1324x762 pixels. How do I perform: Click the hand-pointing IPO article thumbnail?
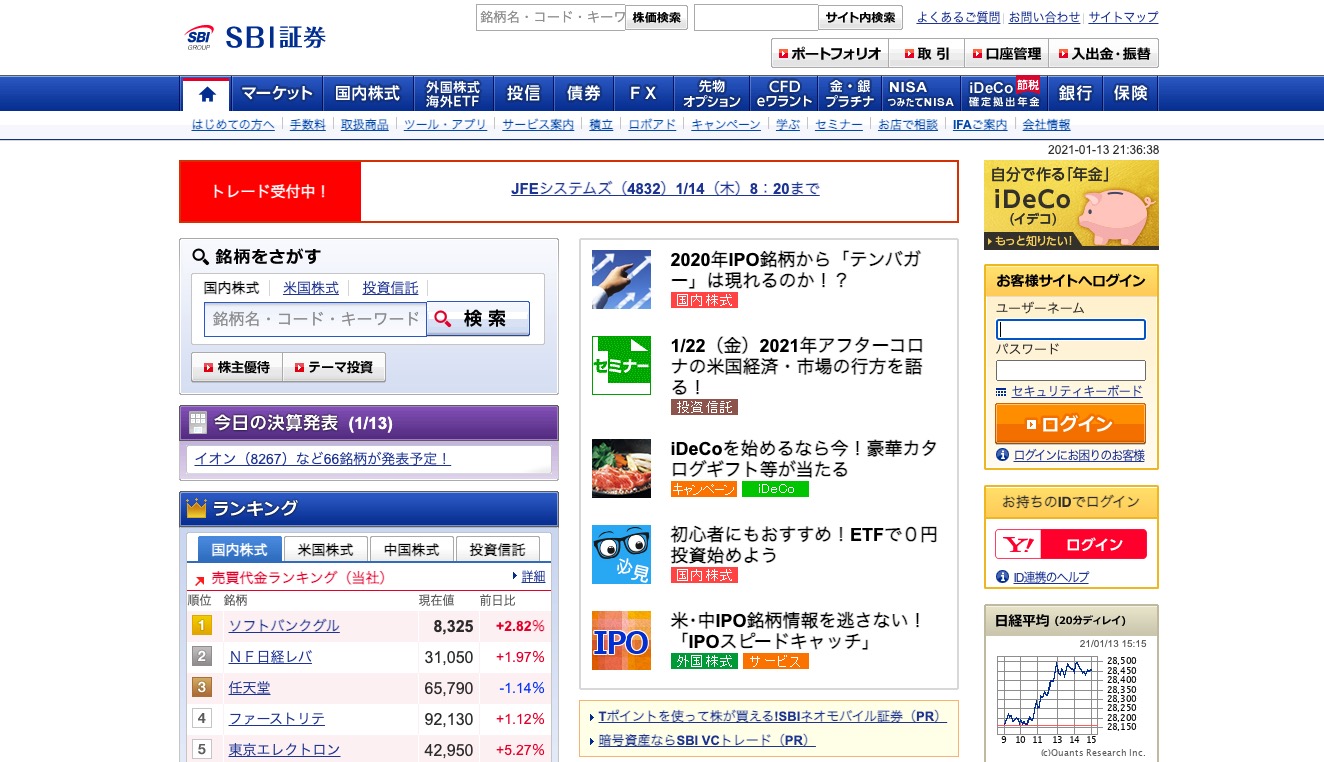click(621, 279)
